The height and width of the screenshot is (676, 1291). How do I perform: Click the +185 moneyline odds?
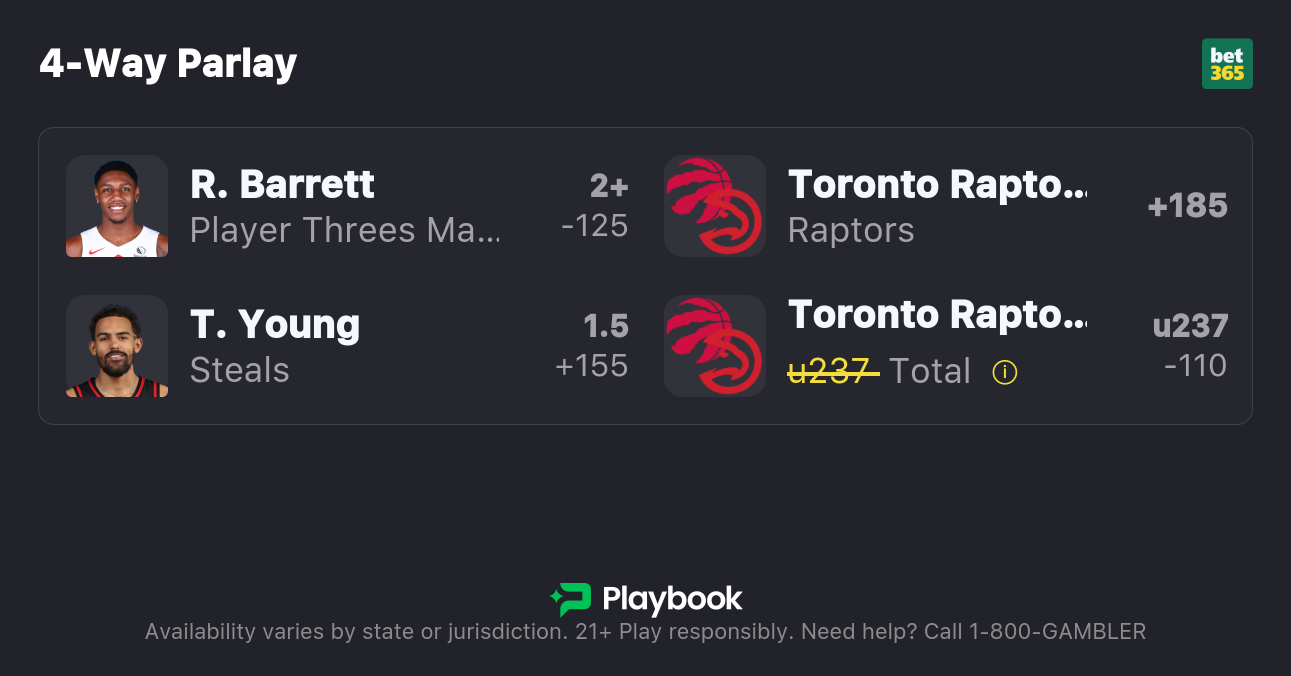point(1187,206)
